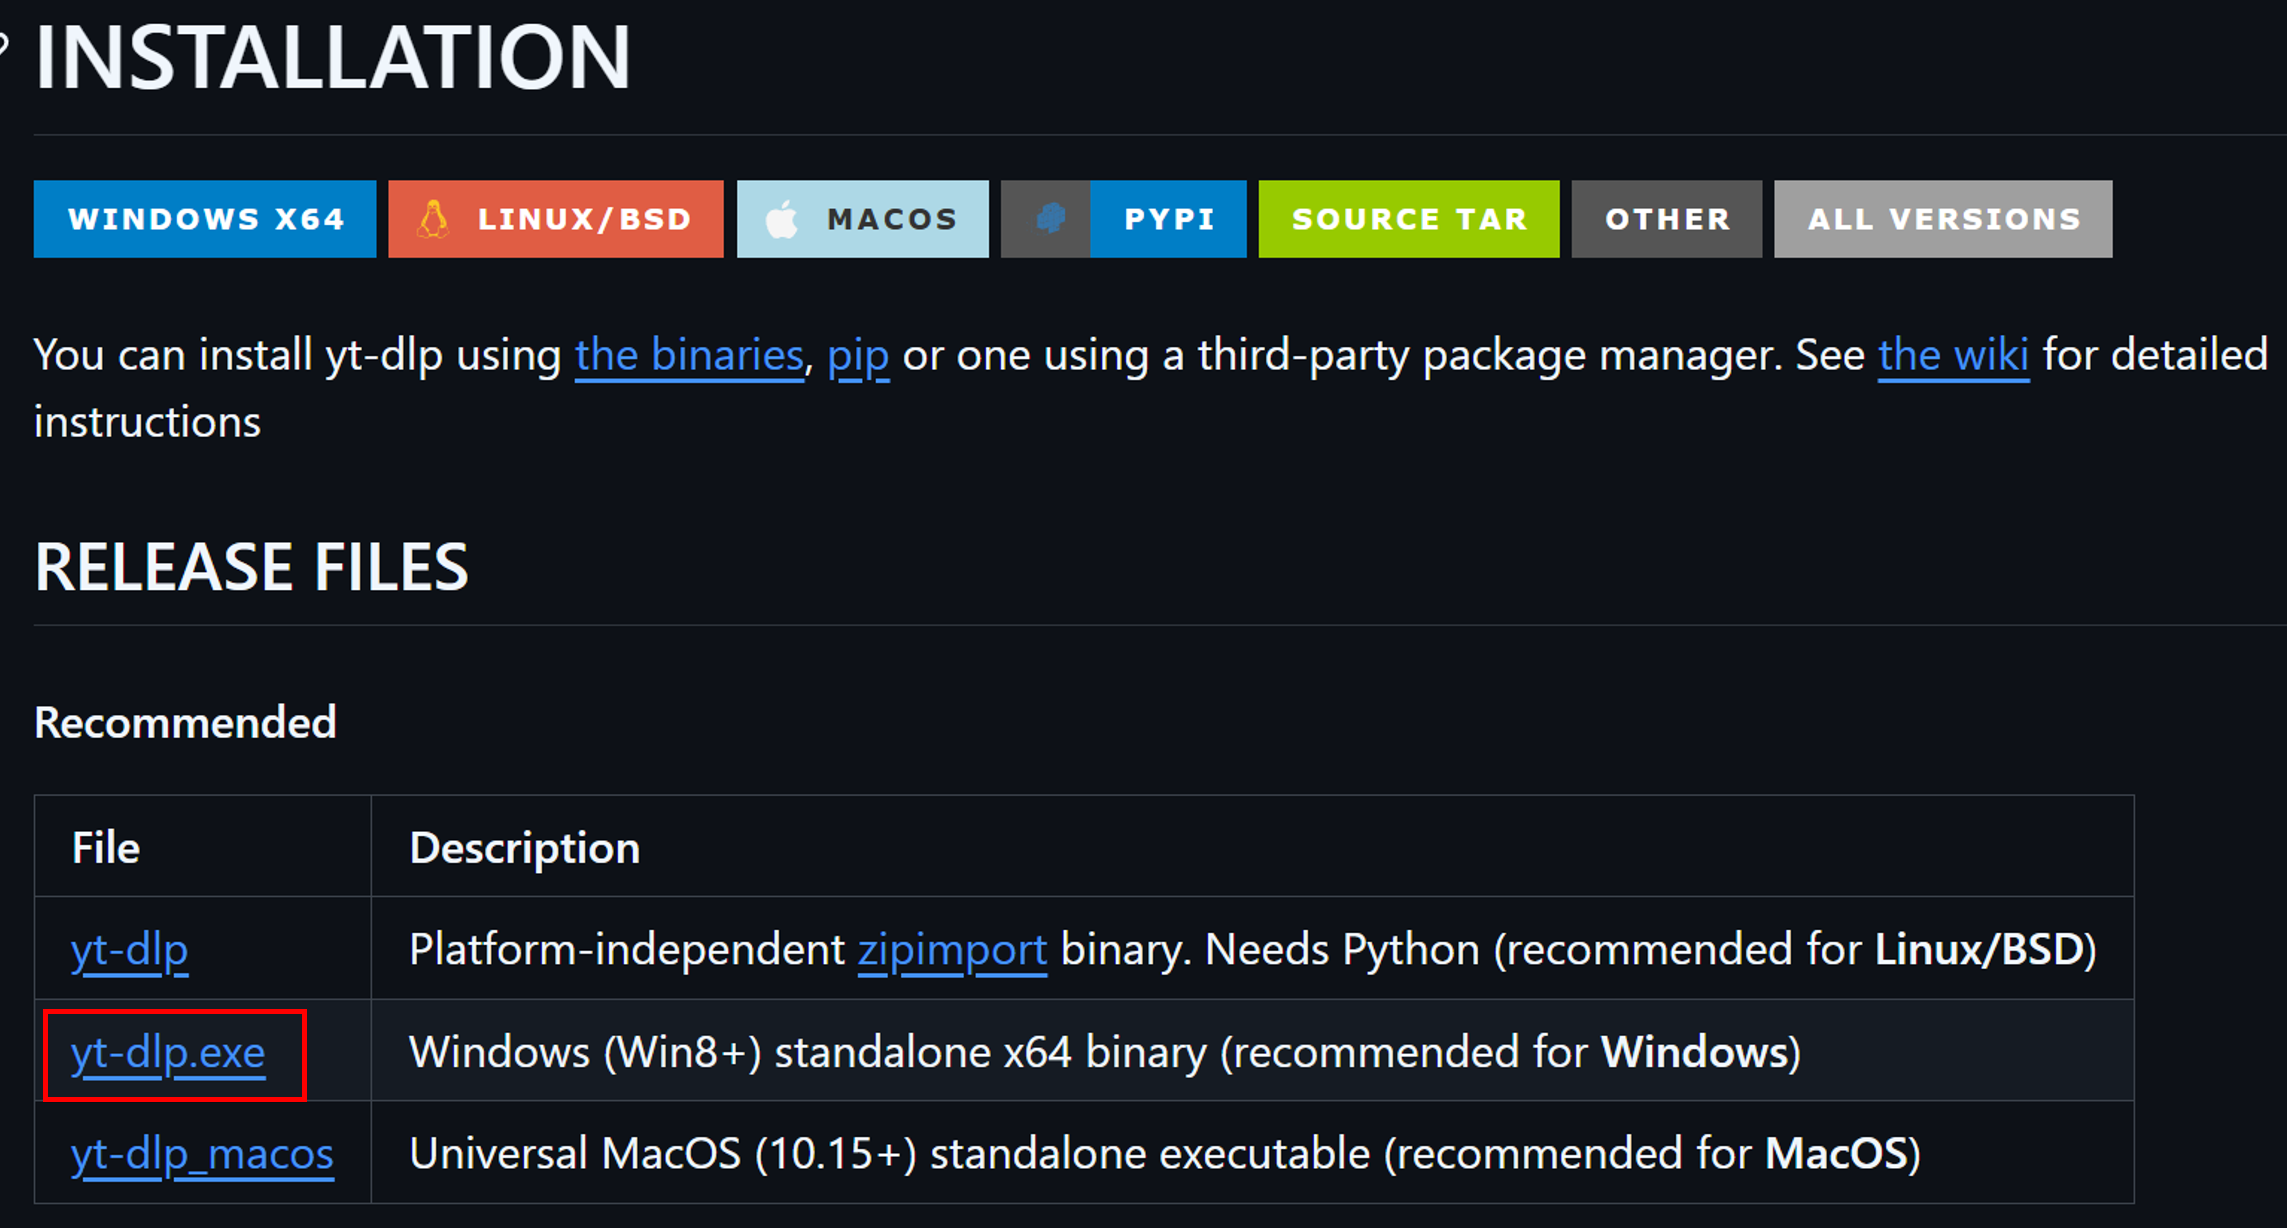The image size is (2287, 1228).
Task: Click the Recommended subheading
Action: (185, 723)
